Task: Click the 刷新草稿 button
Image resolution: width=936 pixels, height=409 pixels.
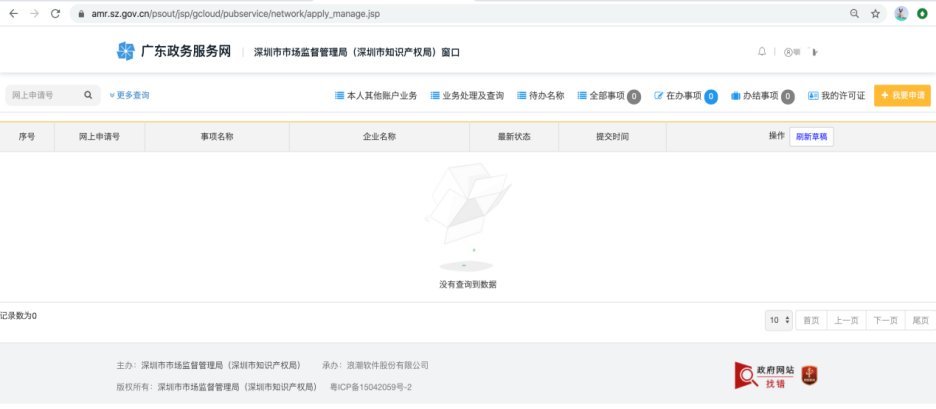Action: click(811, 136)
